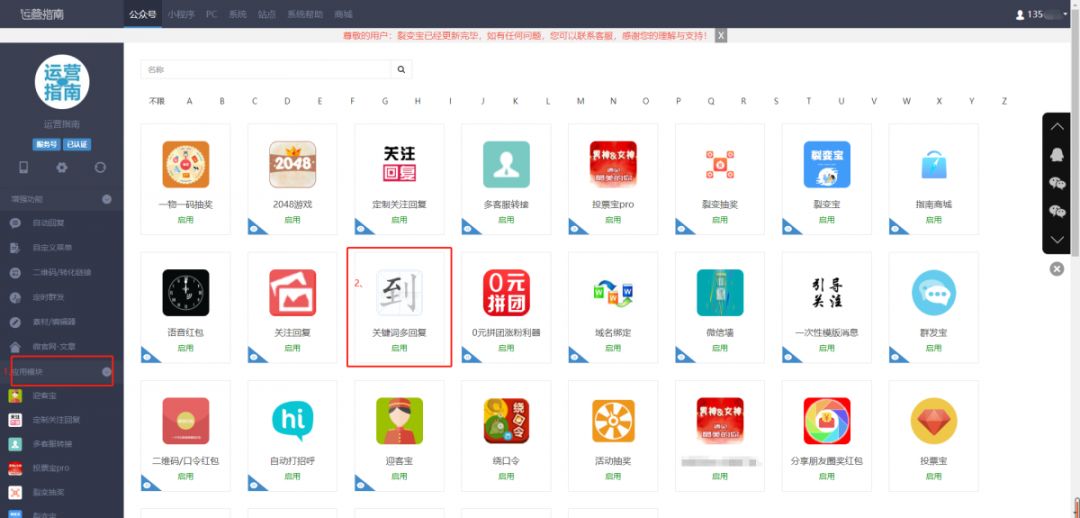Open the 迎客宝 tile icon in grid
The height and width of the screenshot is (518, 1080).
[x=399, y=421]
